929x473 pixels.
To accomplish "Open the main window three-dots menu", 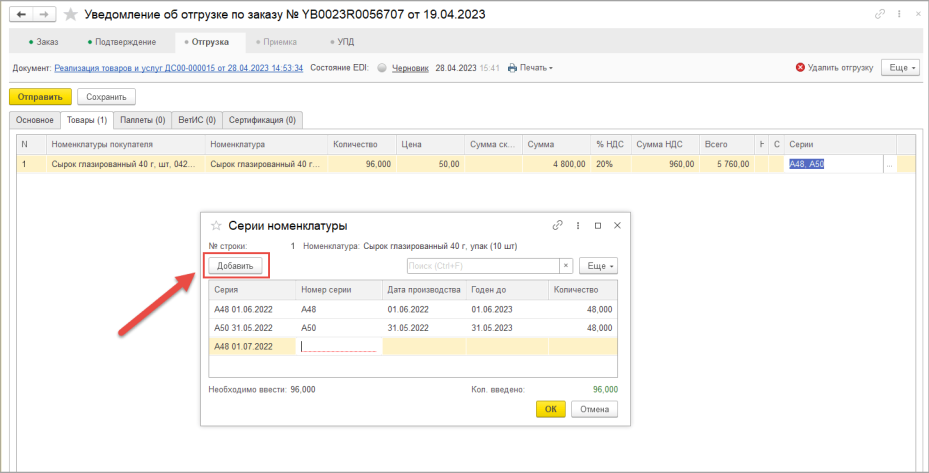I will click(x=899, y=14).
